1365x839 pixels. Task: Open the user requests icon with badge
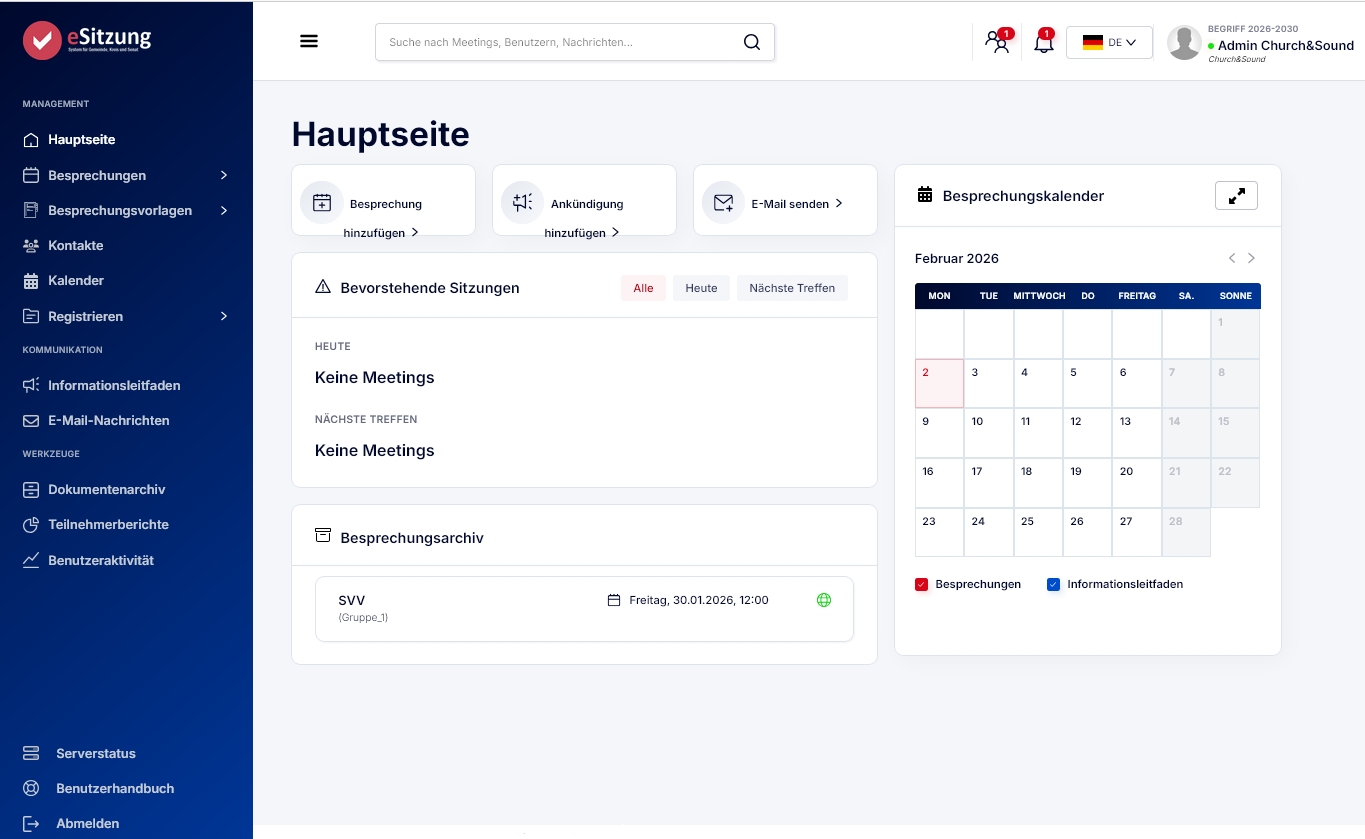coord(996,42)
